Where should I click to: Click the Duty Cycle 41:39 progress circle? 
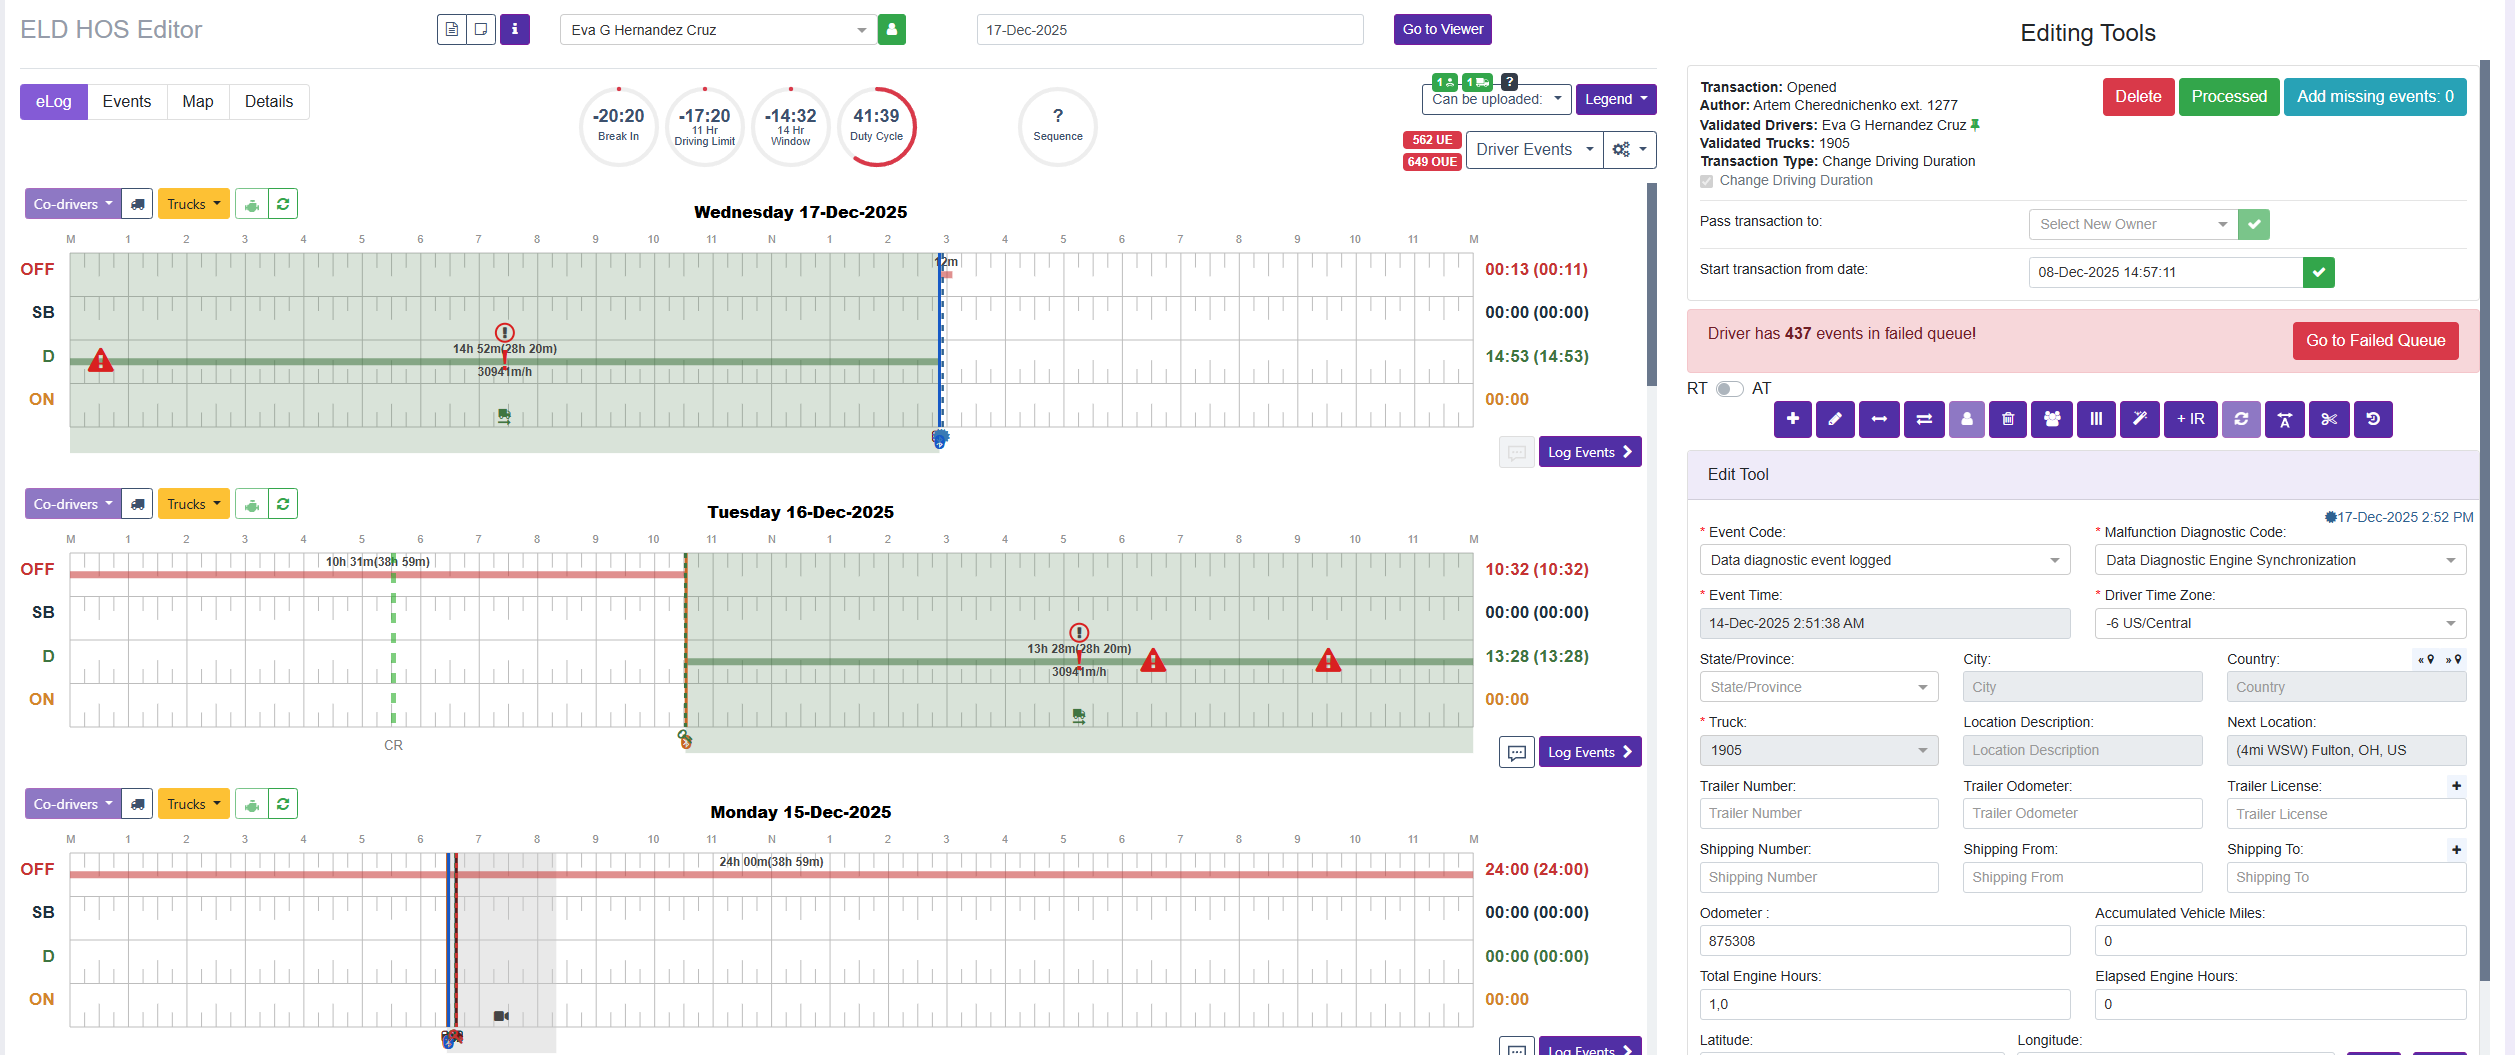[x=876, y=126]
